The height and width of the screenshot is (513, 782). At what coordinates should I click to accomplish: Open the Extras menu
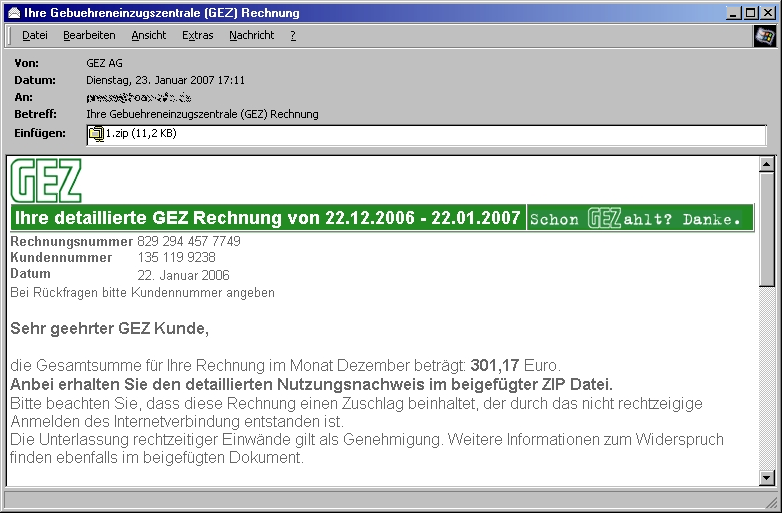tap(197, 35)
